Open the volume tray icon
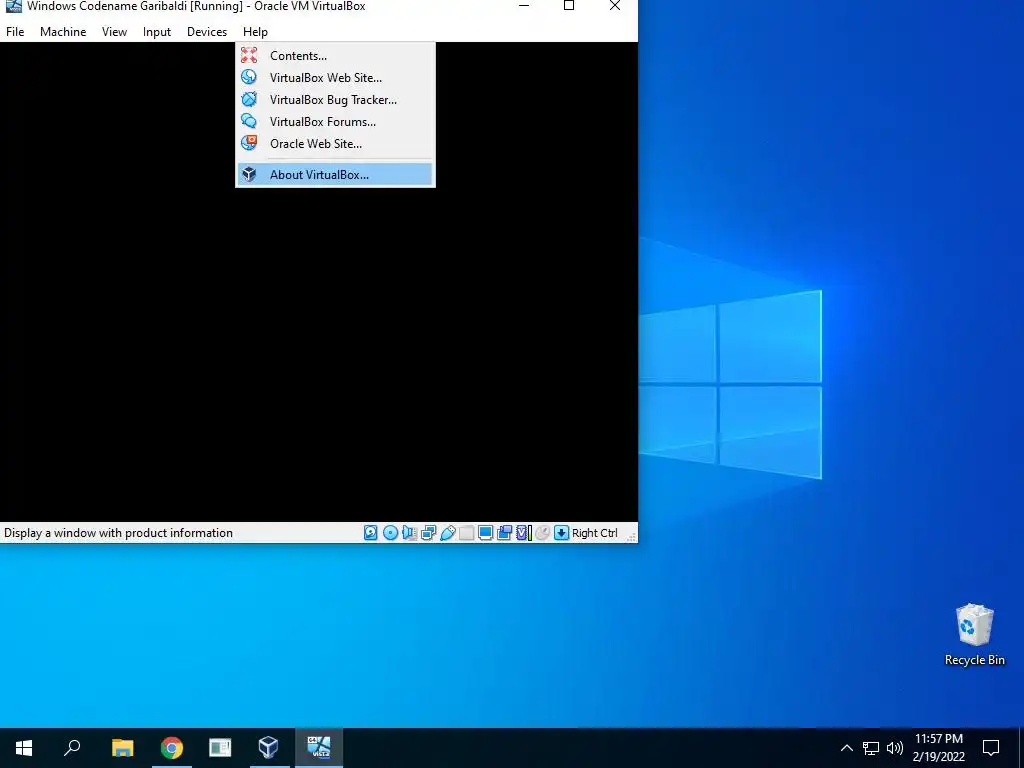This screenshot has height=768, width=1024. point(895,748)
